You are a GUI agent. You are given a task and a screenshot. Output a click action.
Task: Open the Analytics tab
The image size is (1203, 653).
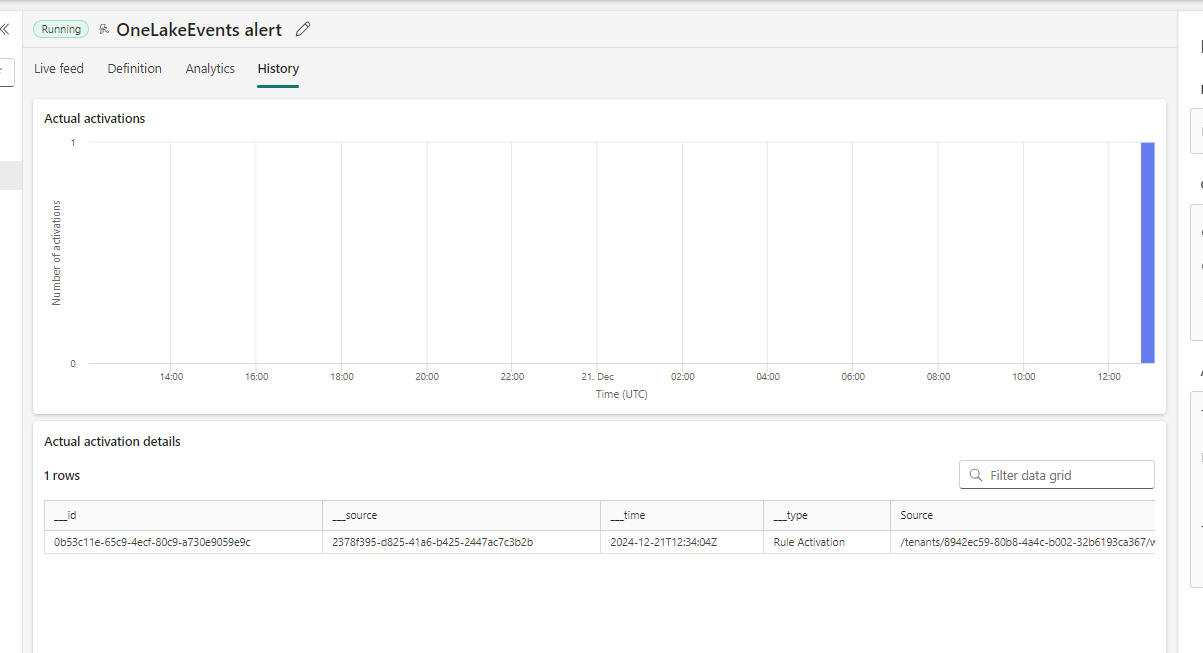pos(210,69)
